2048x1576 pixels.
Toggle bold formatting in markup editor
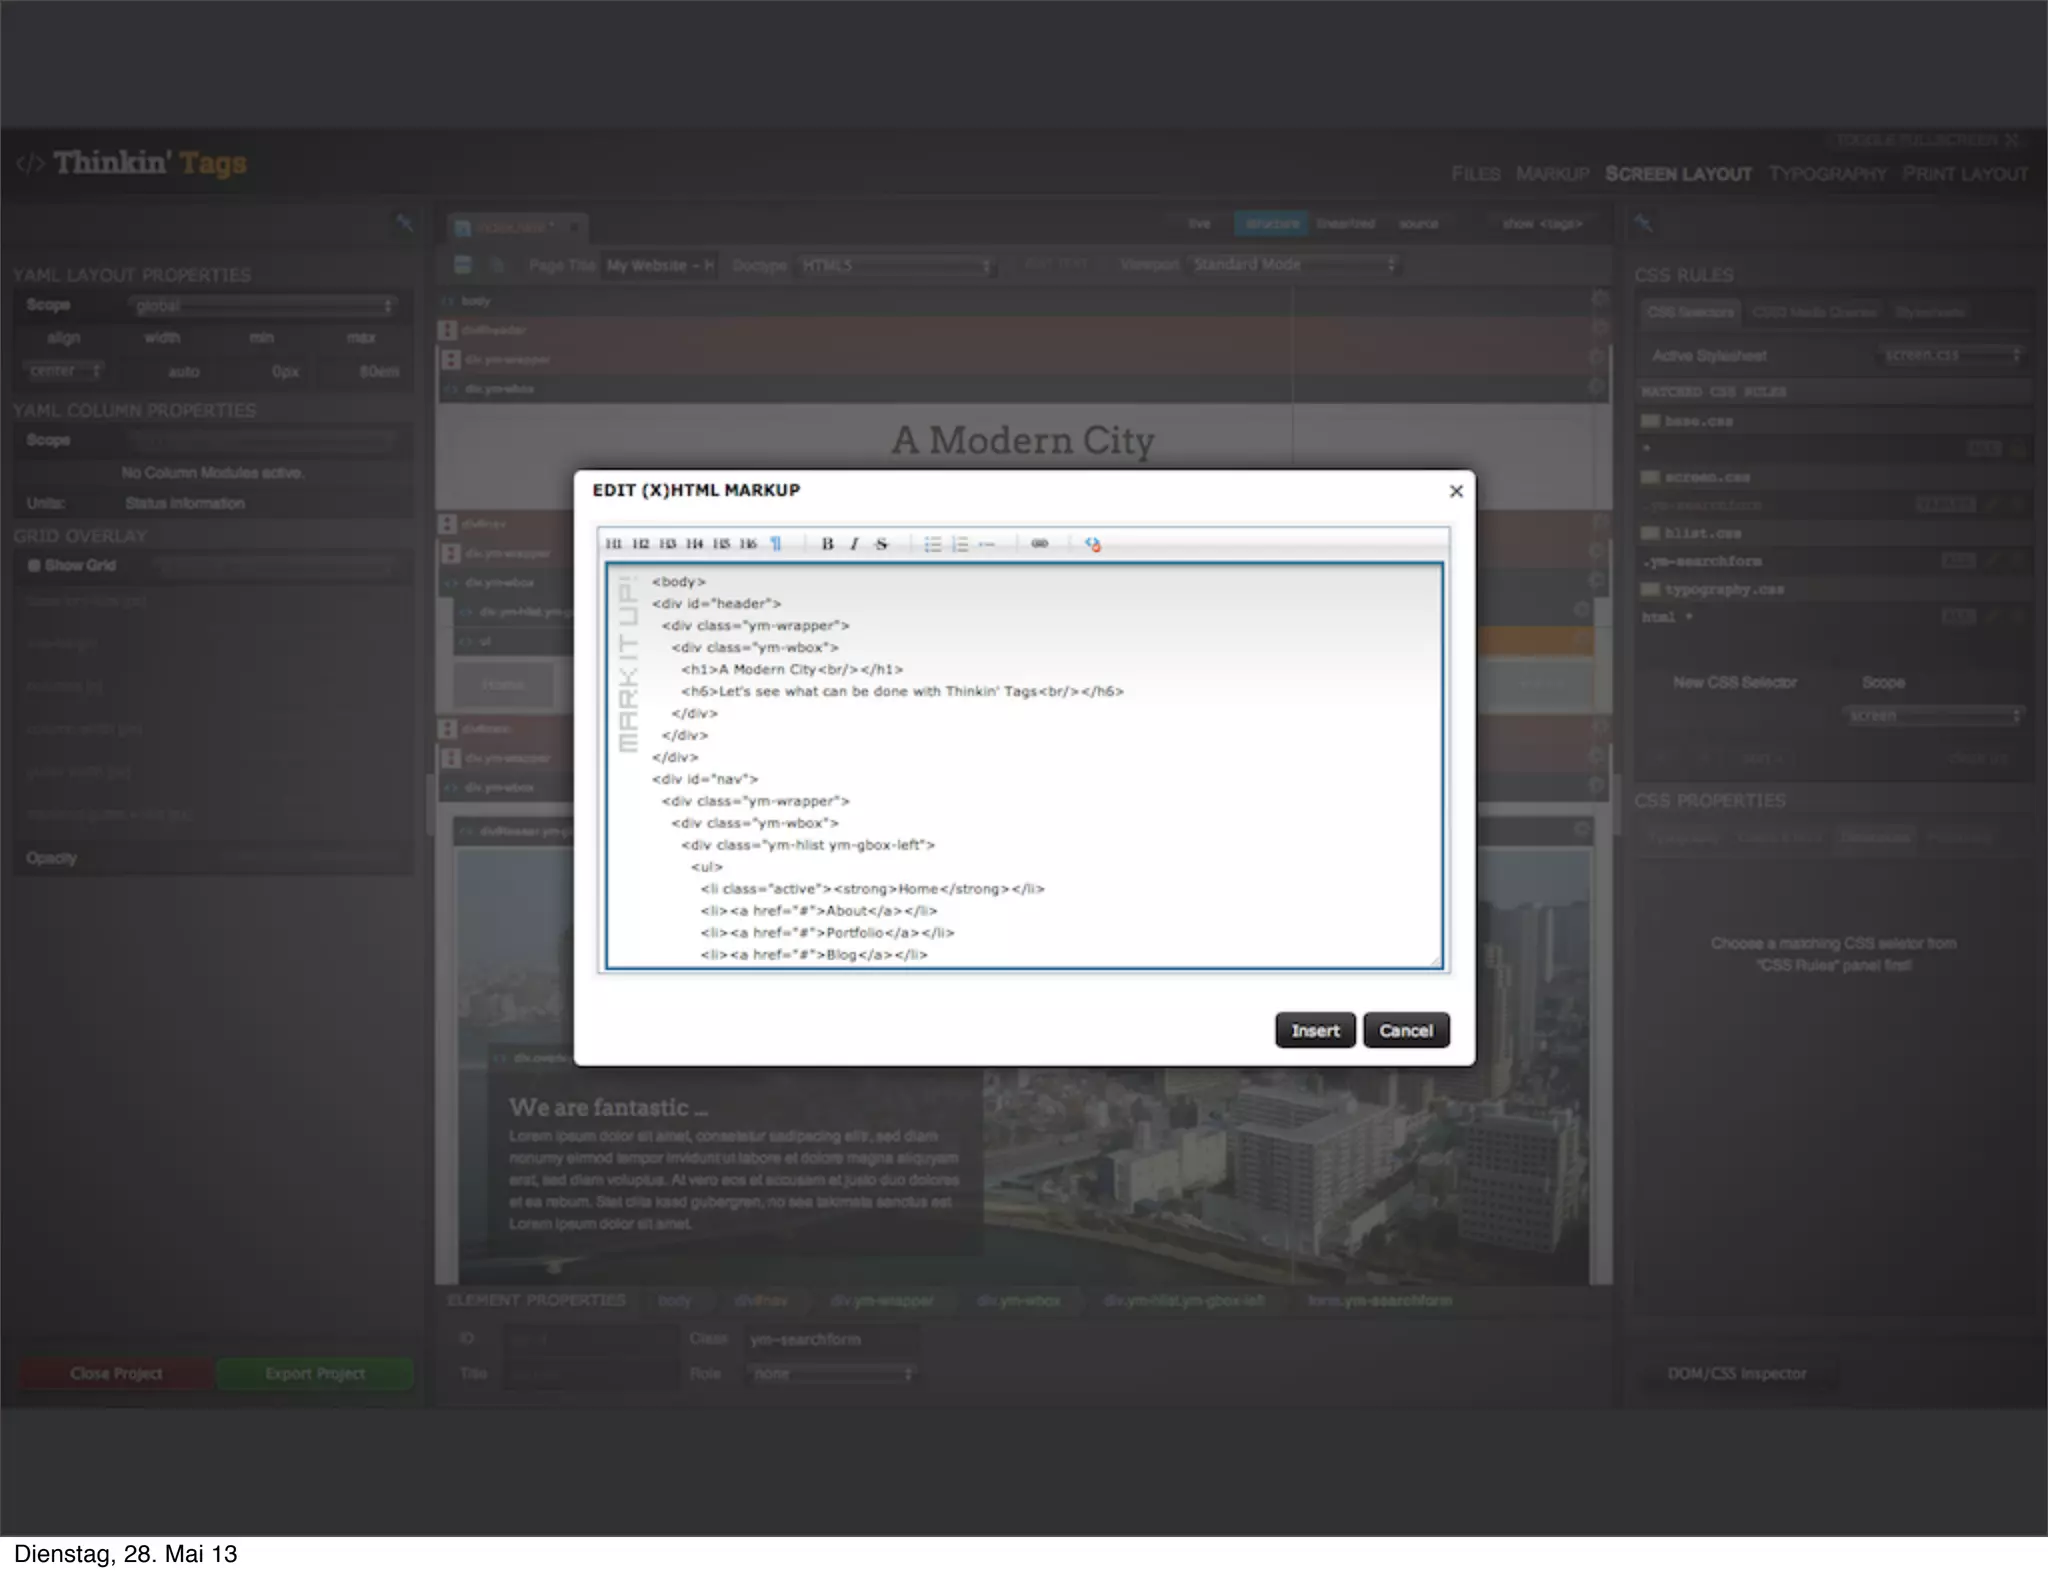(827, 544)
